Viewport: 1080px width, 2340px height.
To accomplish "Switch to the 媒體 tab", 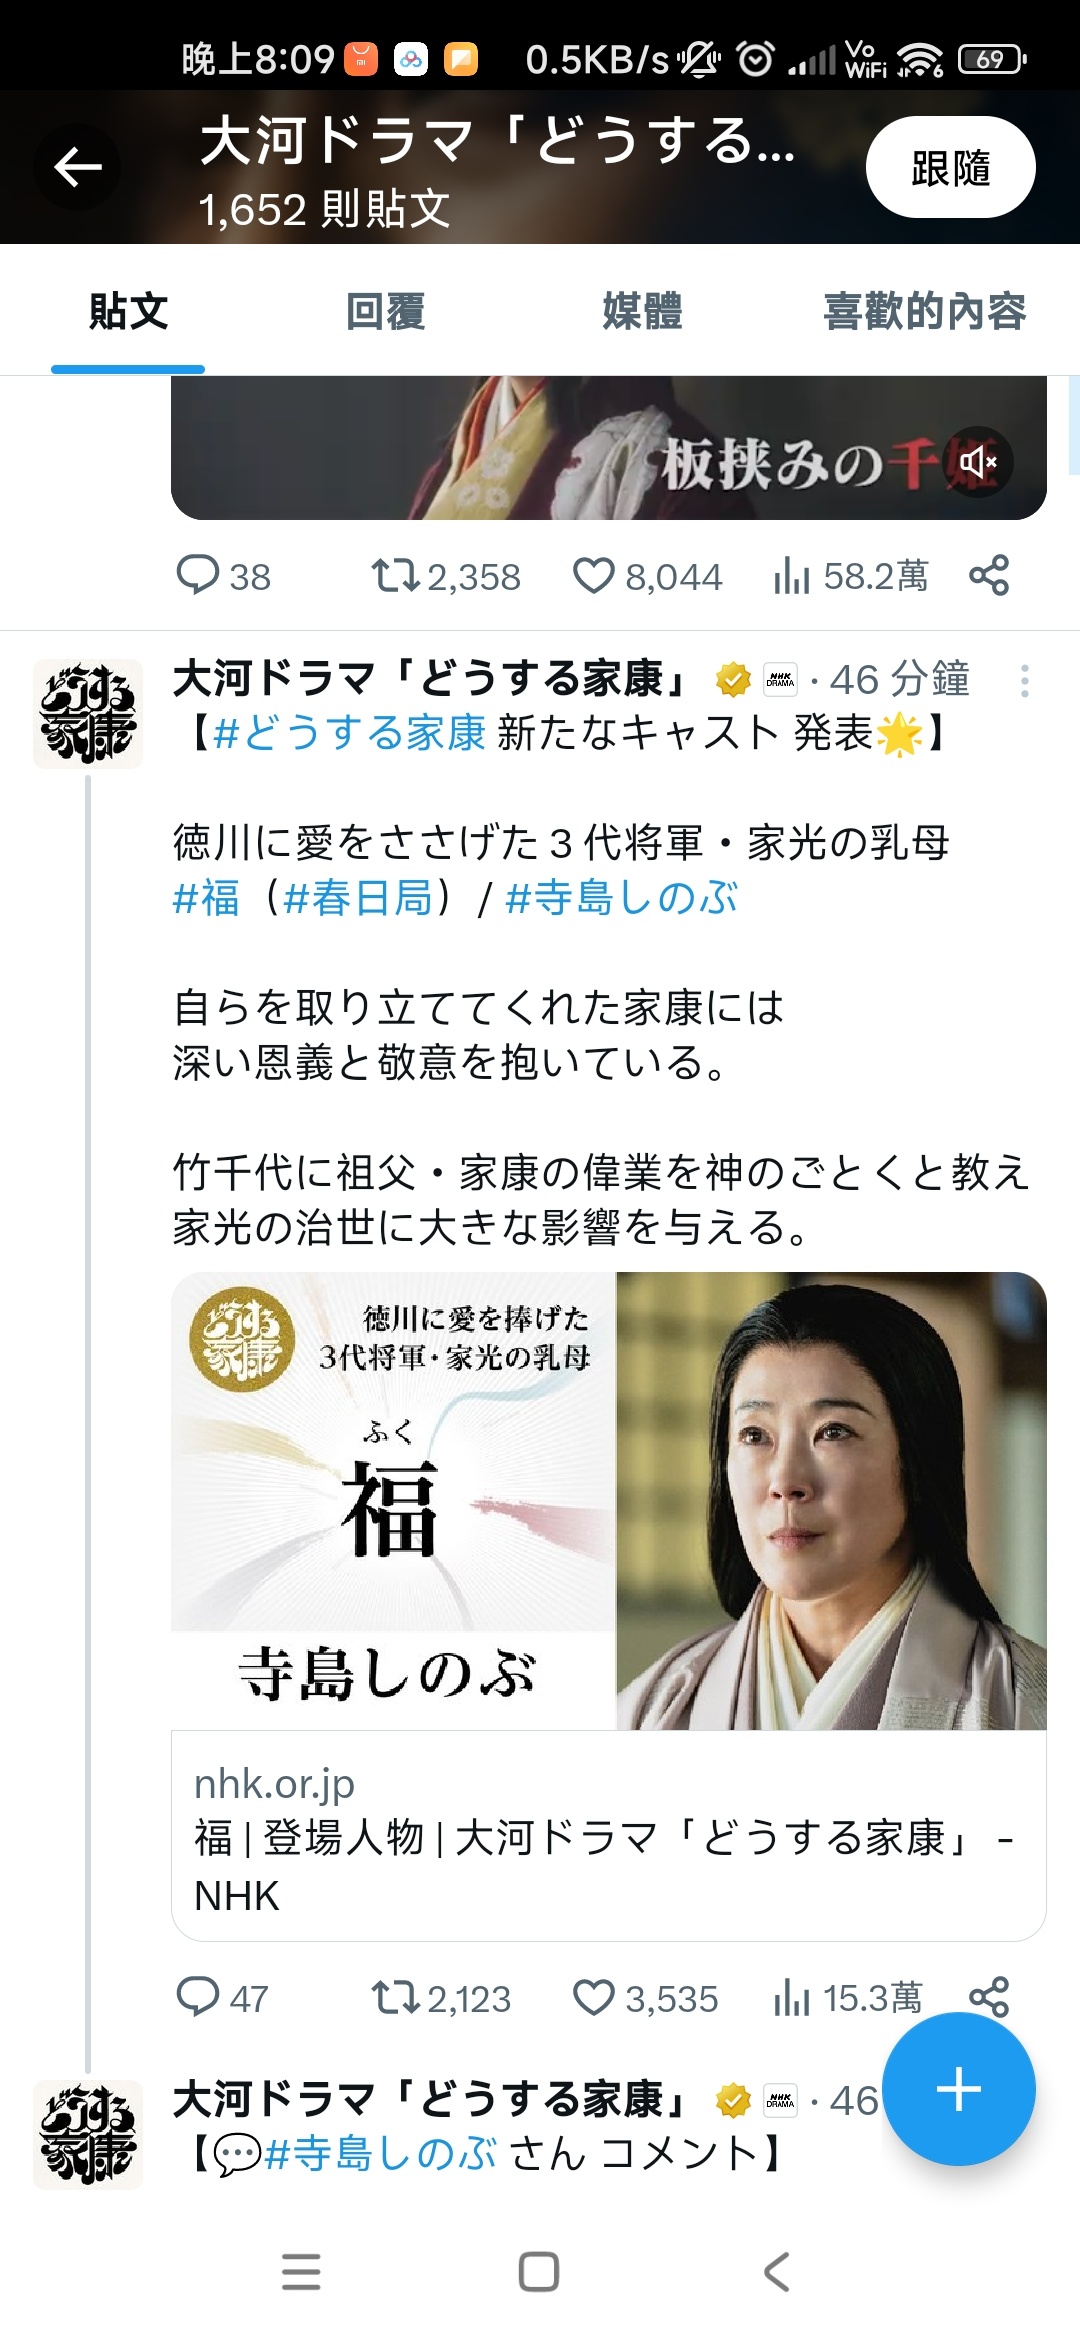I will 642,311.
